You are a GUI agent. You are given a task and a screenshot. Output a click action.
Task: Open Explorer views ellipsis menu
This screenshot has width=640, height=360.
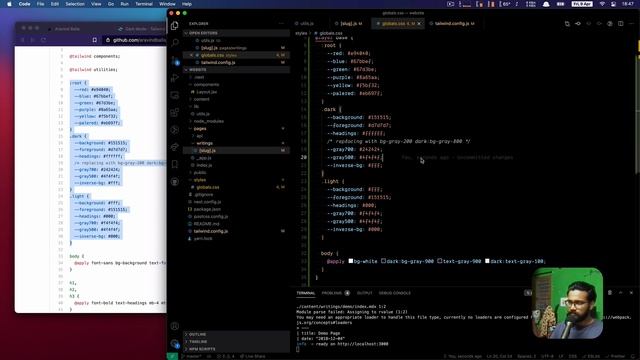[x=281, y=24]
